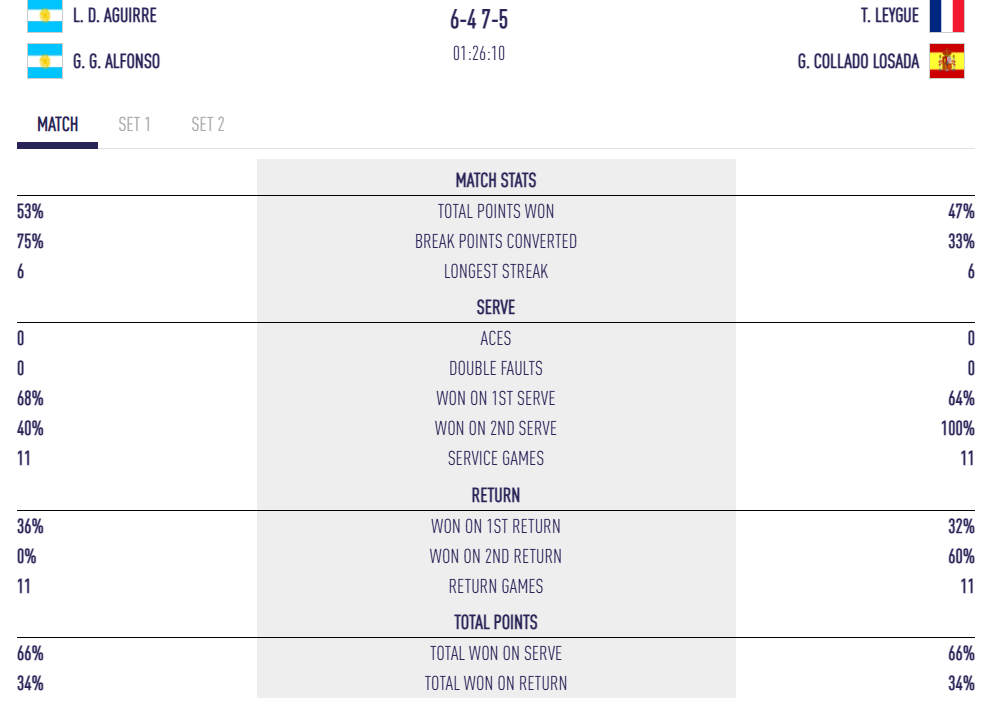Open the SET 1 tab
Image resolution: width=992 pixels, height=713 pixels.
coord(134,125)
